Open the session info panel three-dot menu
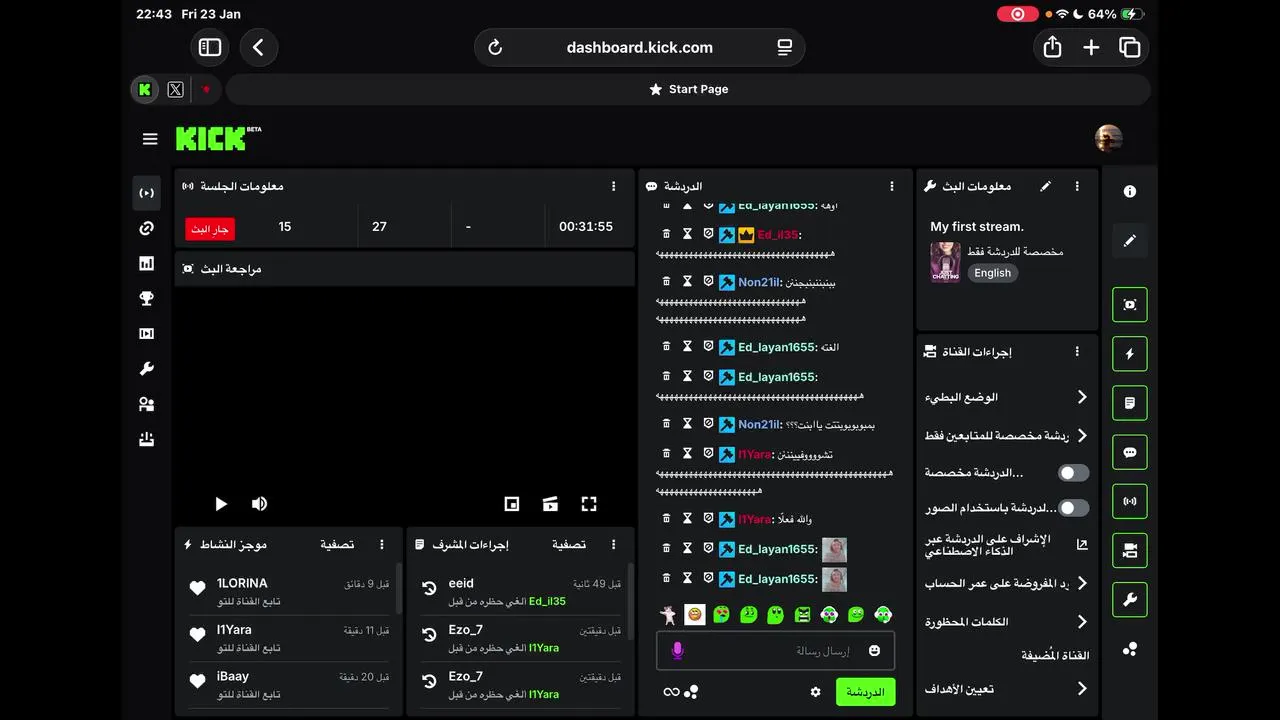Viewport: 1280px width, 720px height. tap(613, 186)
